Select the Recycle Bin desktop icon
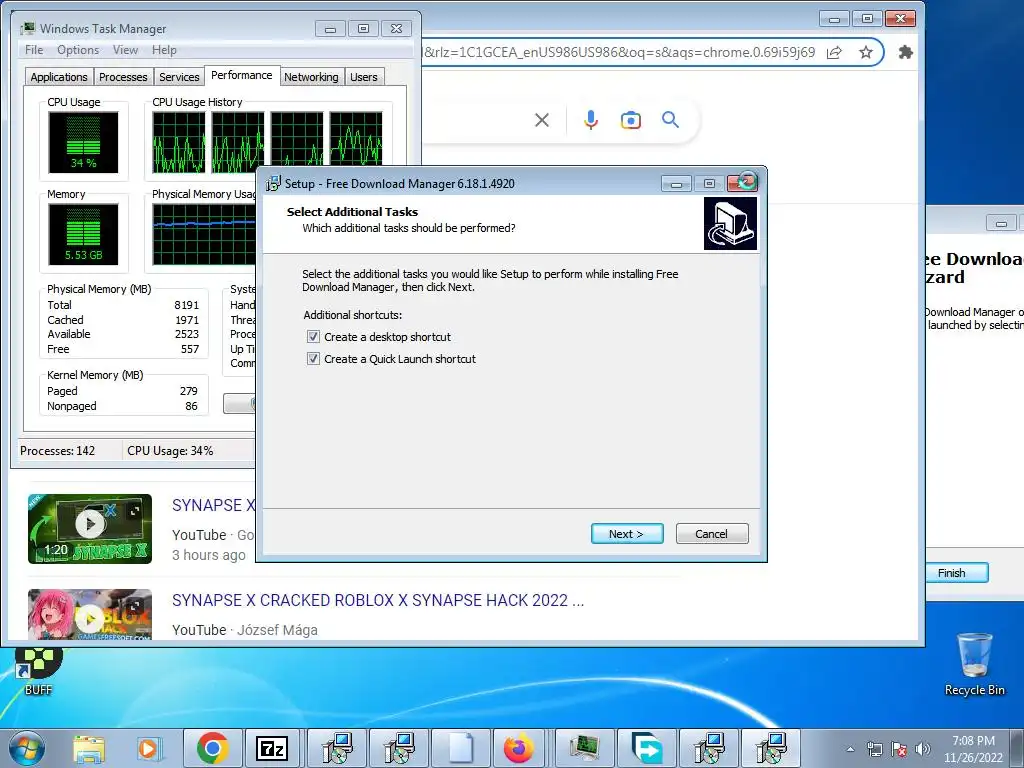The image size is (1024, 768). pyautogui.click(x=974, y=664)
